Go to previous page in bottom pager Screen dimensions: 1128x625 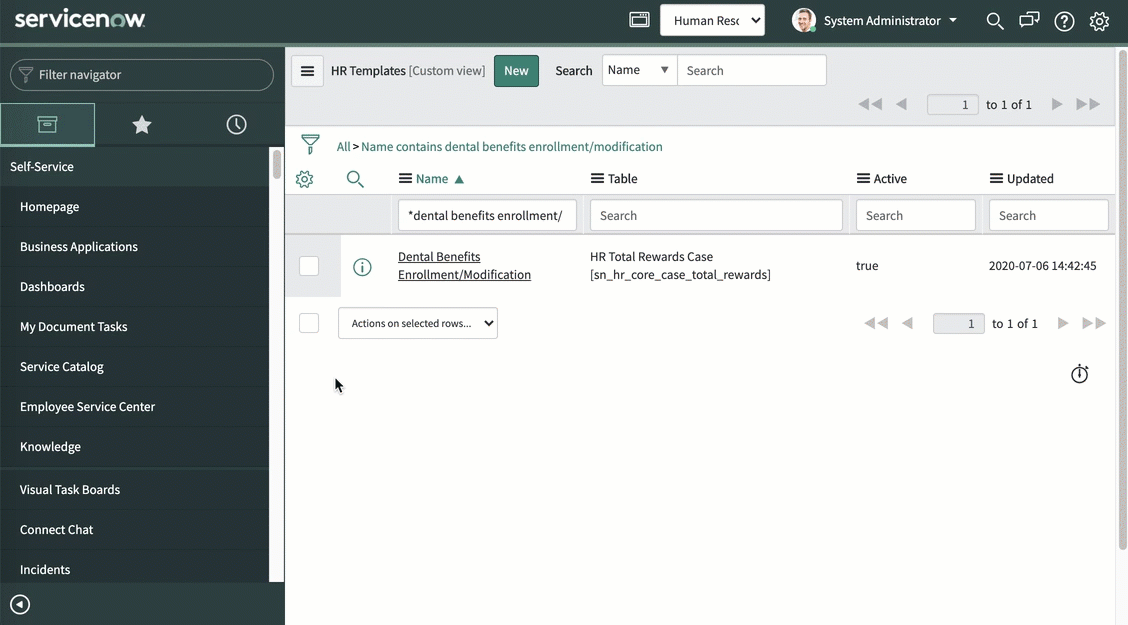pos(907,323)
